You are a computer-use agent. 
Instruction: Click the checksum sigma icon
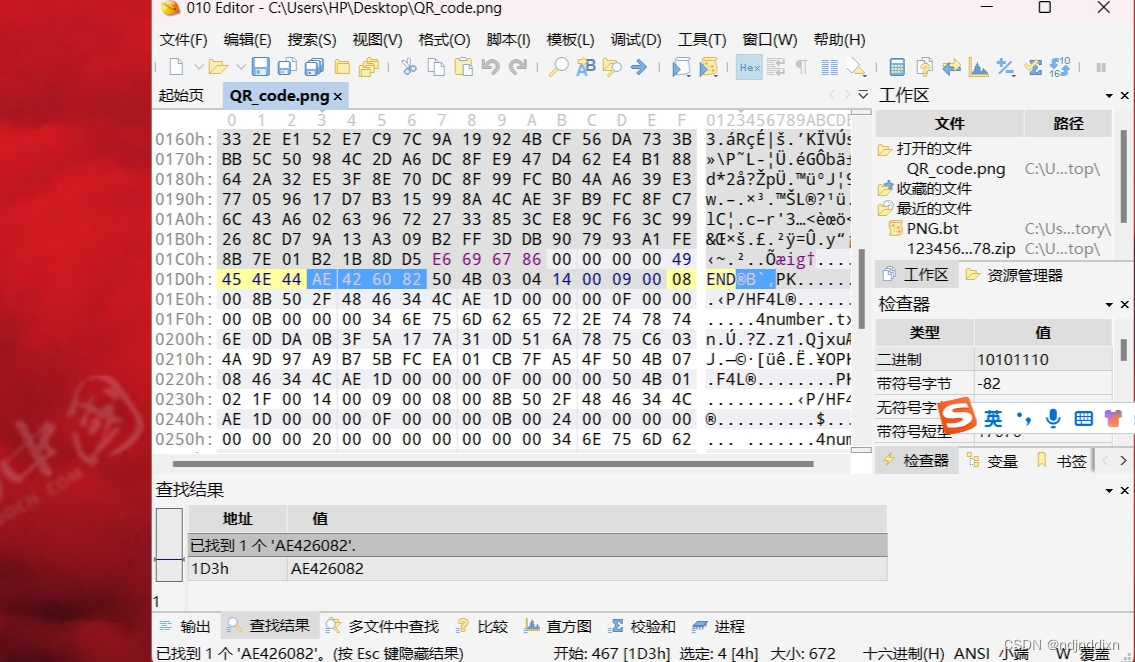tap(1033, 67)
